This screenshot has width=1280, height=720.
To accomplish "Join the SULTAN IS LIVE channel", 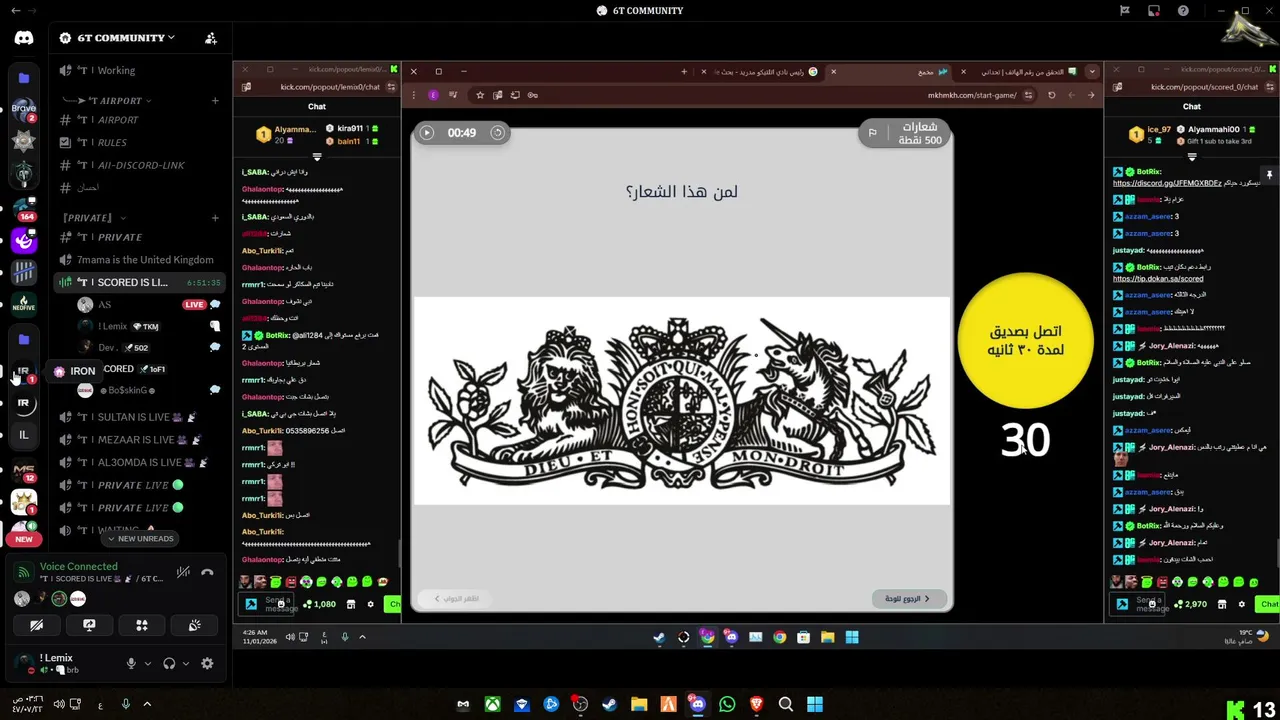I will click(140, 417).
